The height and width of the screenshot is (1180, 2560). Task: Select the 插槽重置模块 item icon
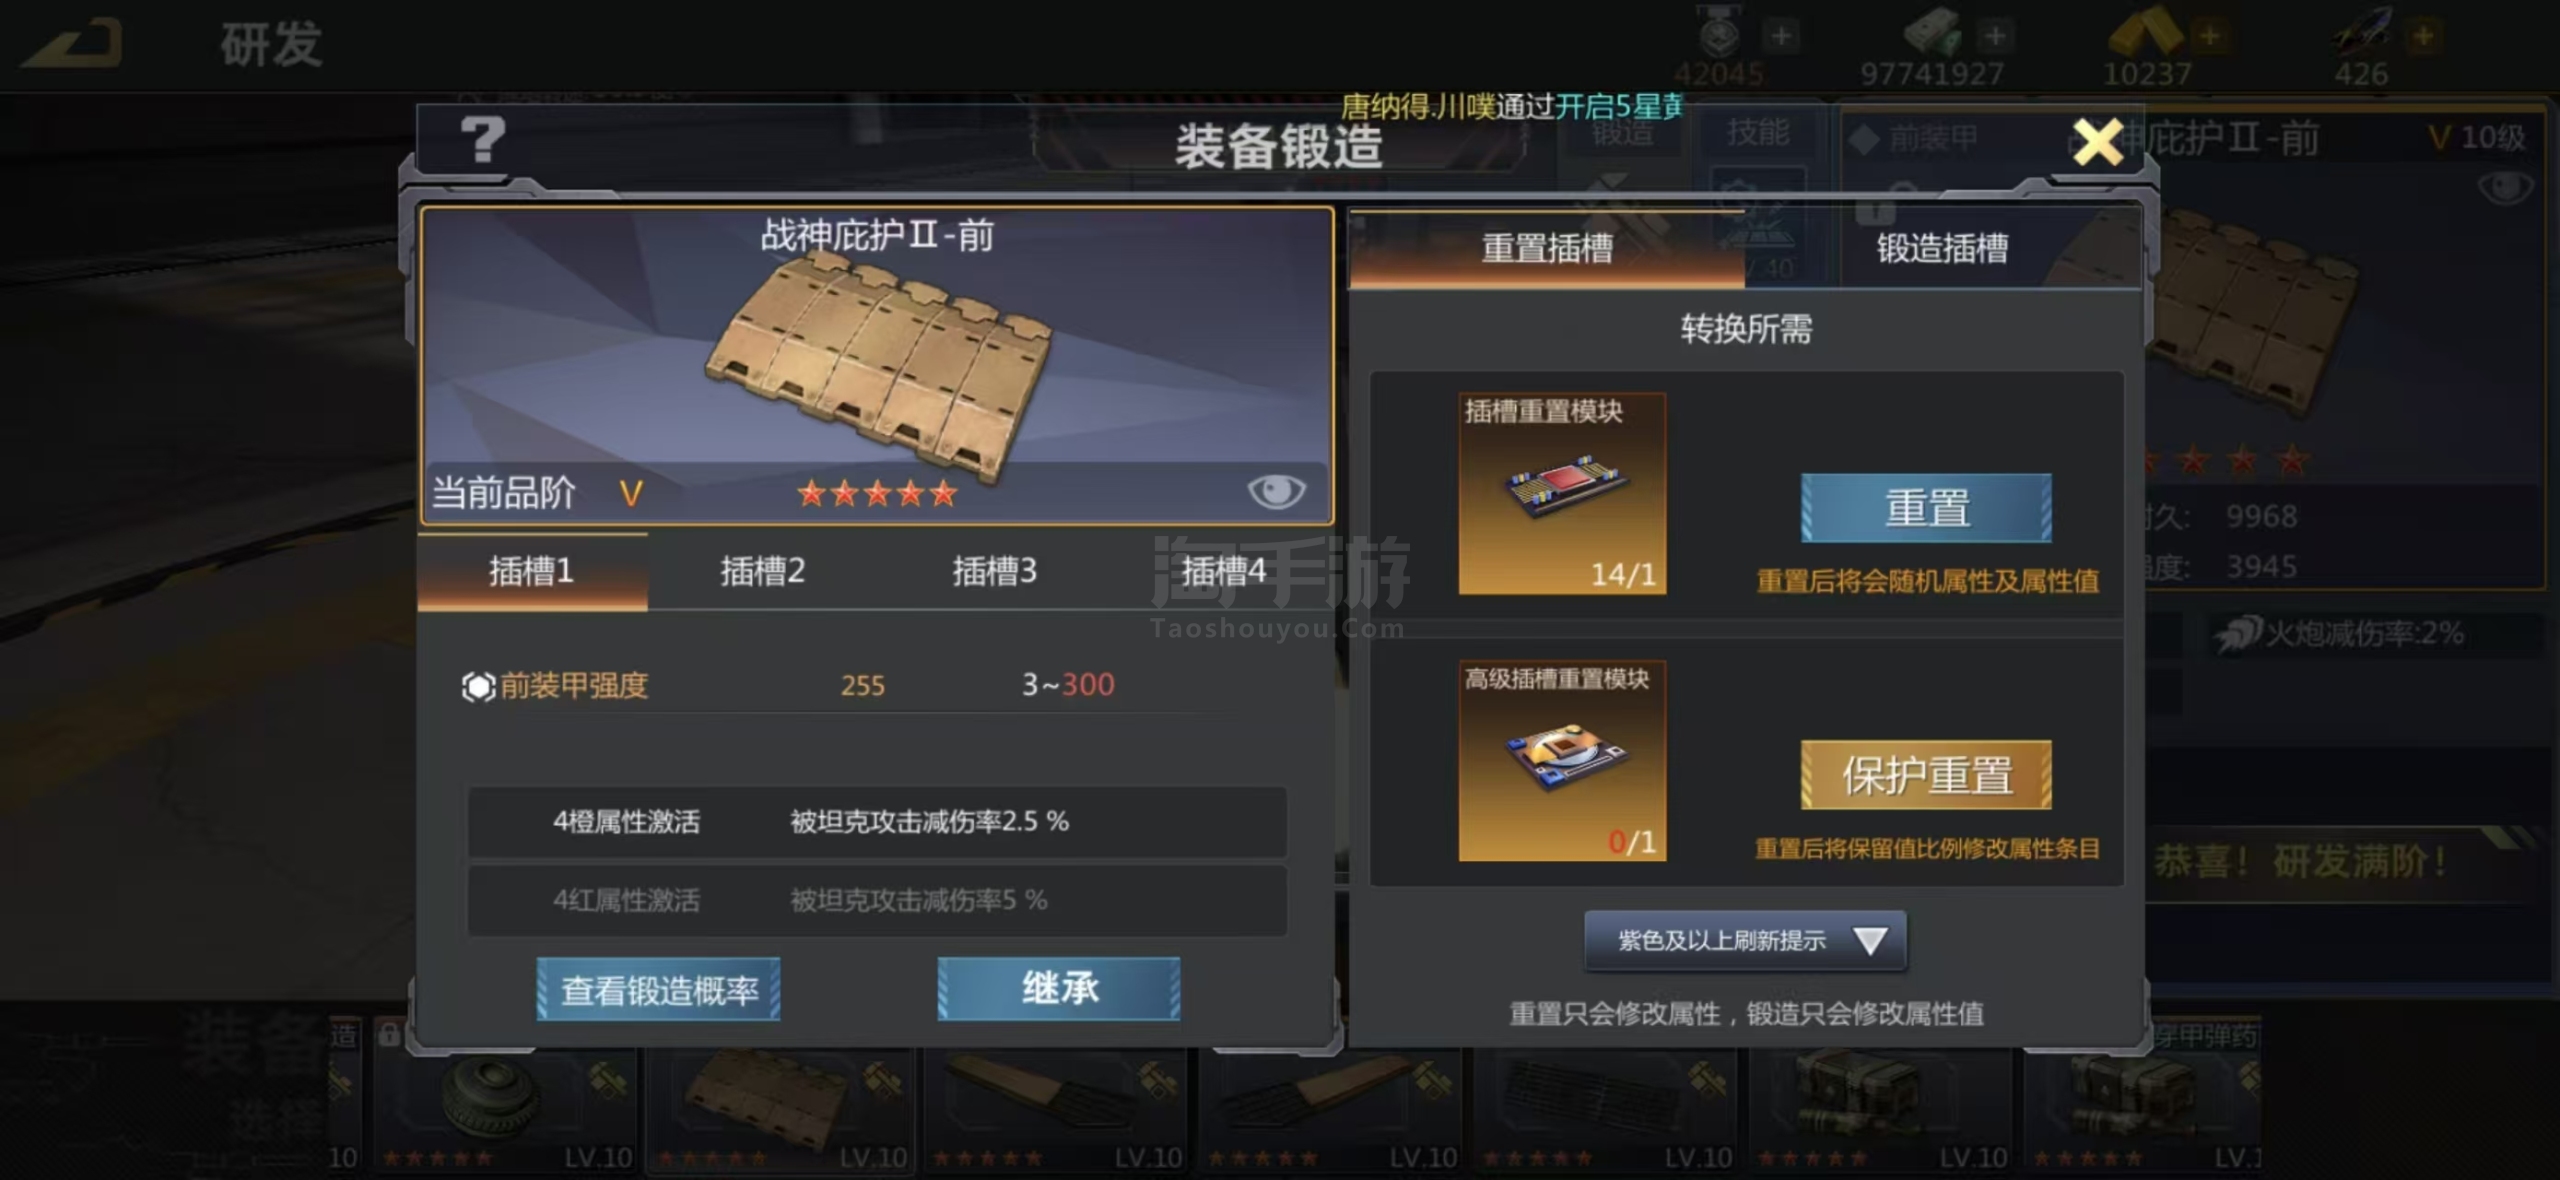pos(1562,494)
